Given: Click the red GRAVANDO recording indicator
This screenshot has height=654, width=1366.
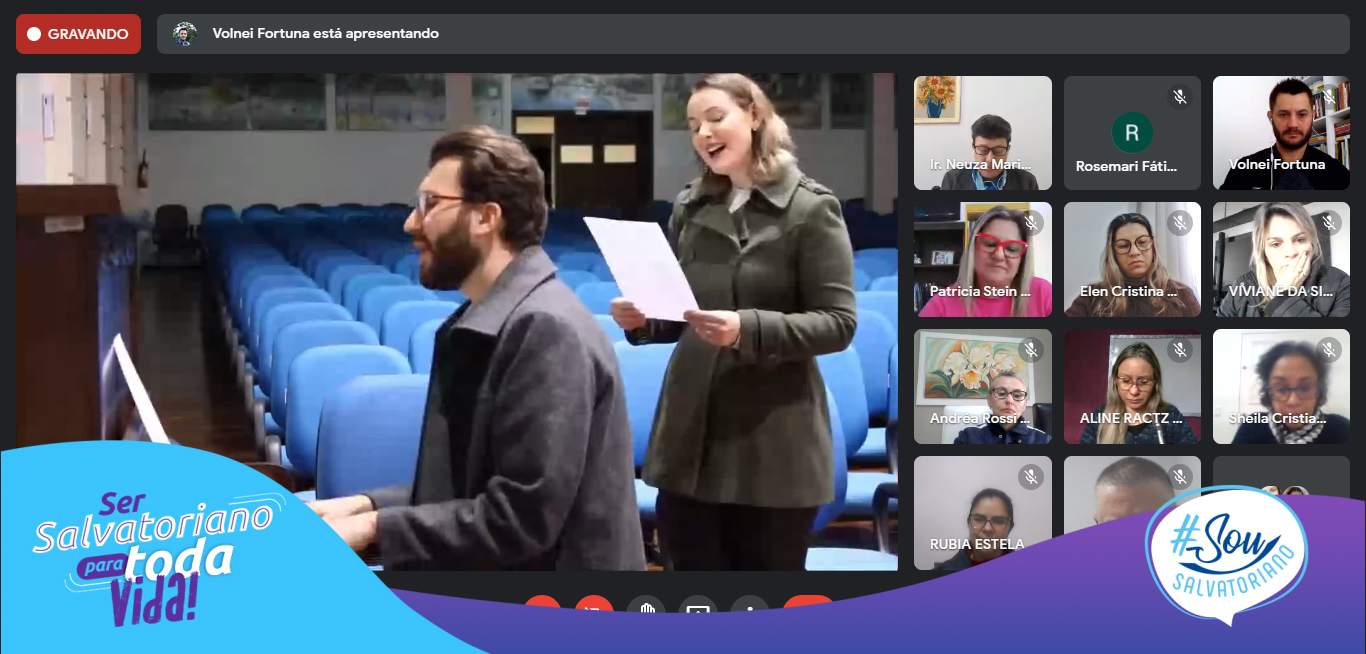Looking at the screenshot, I should (78, 34).
